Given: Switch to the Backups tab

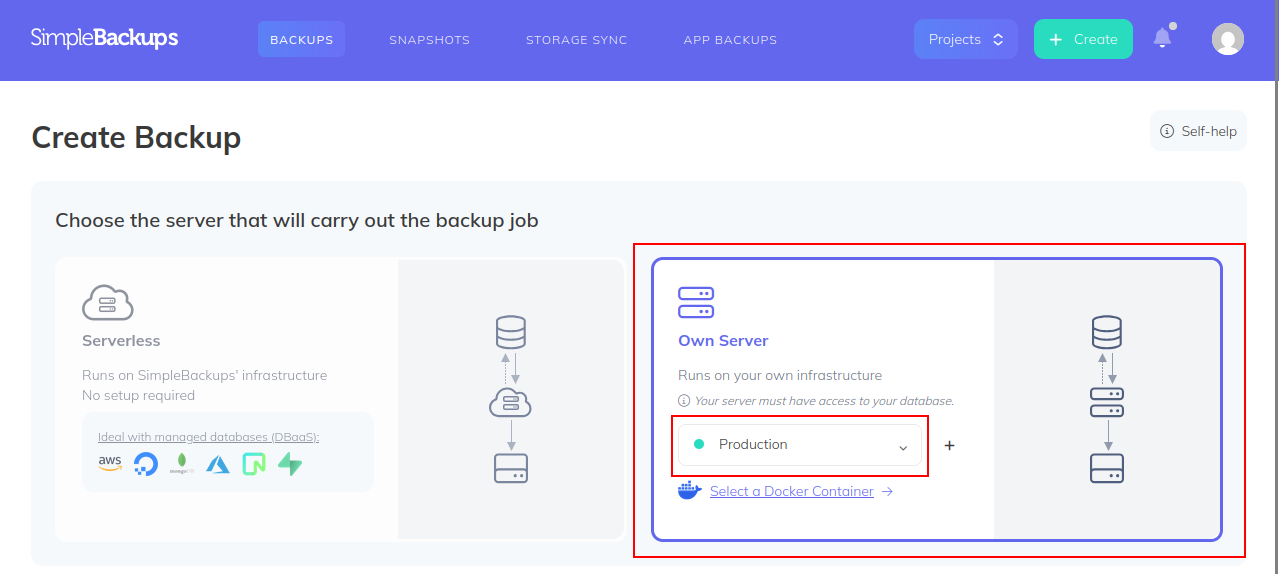Looking at the screenshot, I should click(302, 40).
